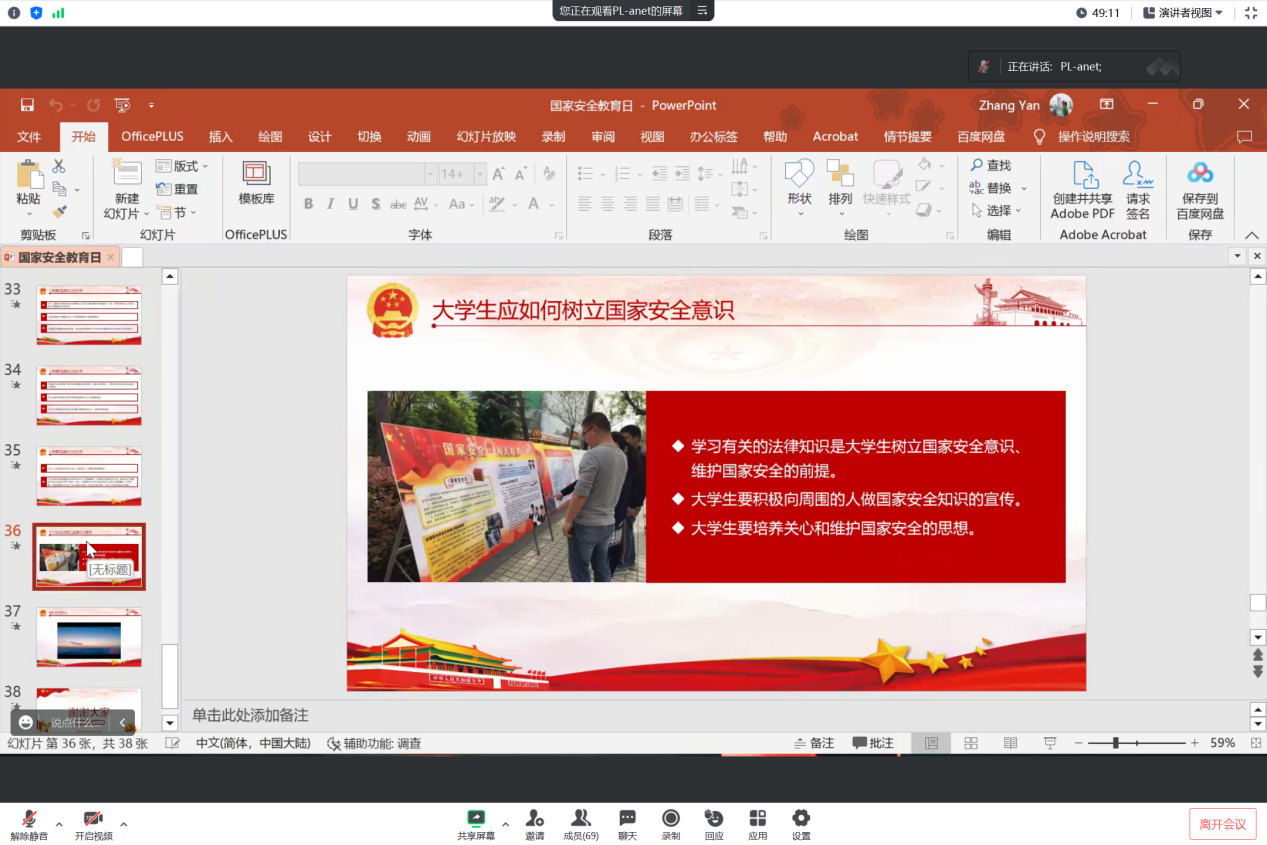Click 创建并共享 Adobe PDF
The width and height of the screenshot is (1267, 845).
[1082, 190]
